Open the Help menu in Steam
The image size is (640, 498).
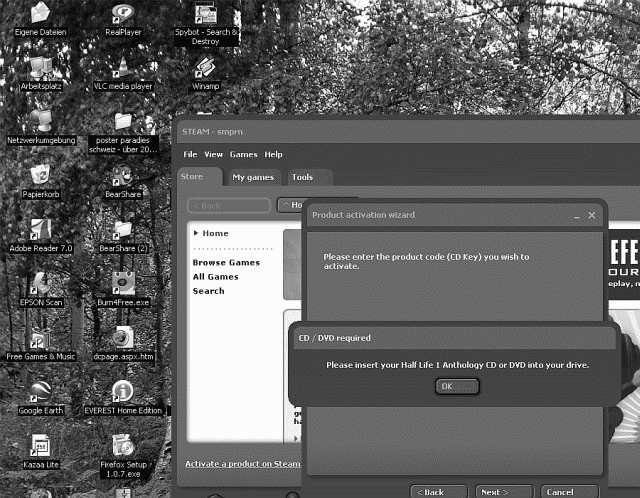coord(273,155)
